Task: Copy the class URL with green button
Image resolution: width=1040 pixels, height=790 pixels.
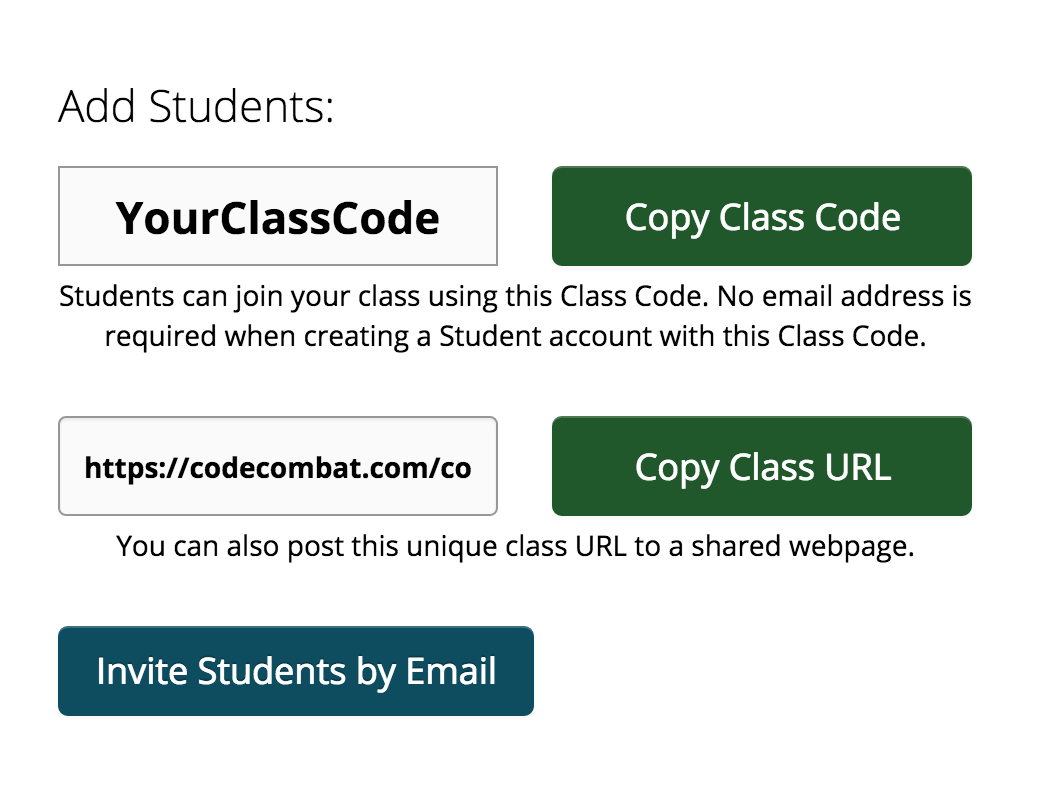Action: 761,466
